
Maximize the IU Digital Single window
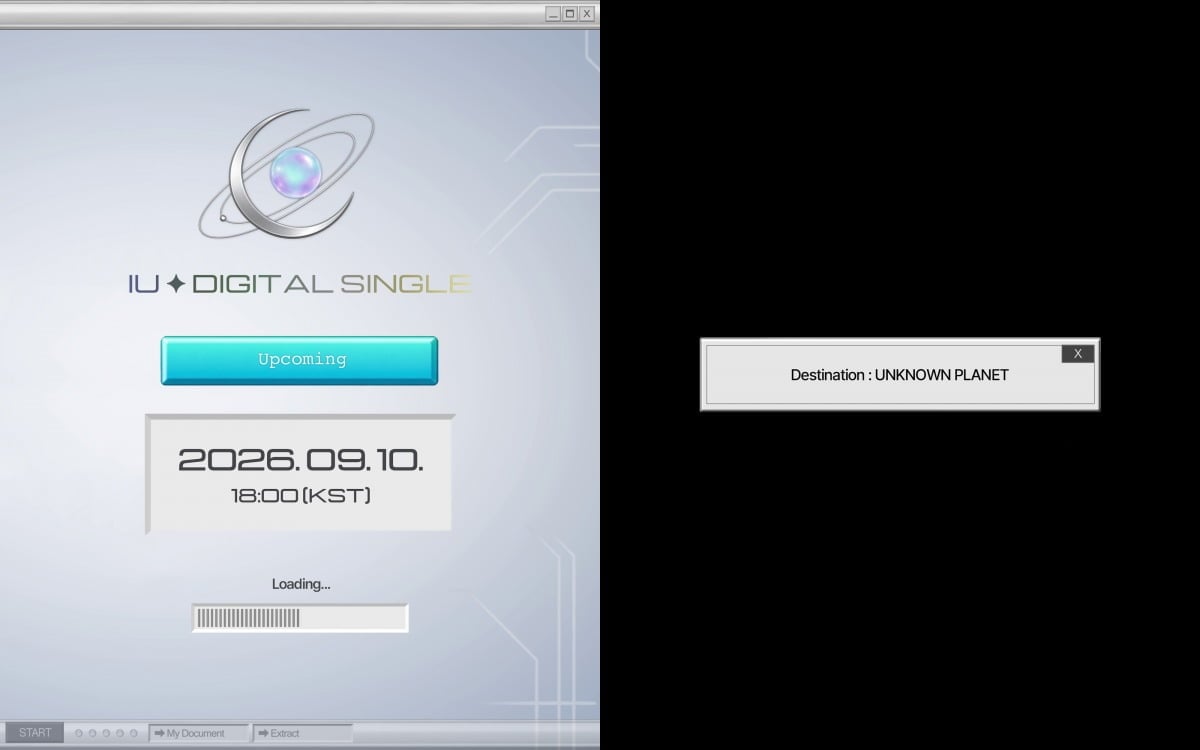coord(570,14)
